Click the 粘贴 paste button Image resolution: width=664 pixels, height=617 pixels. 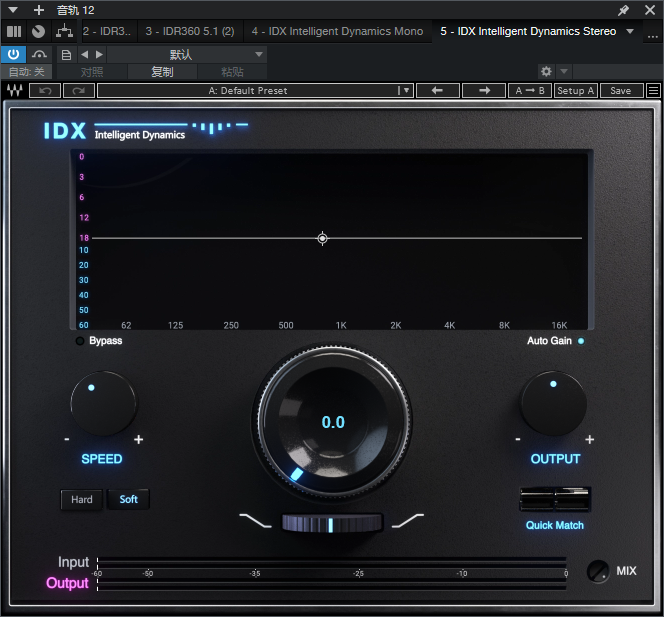coord(232,72)
